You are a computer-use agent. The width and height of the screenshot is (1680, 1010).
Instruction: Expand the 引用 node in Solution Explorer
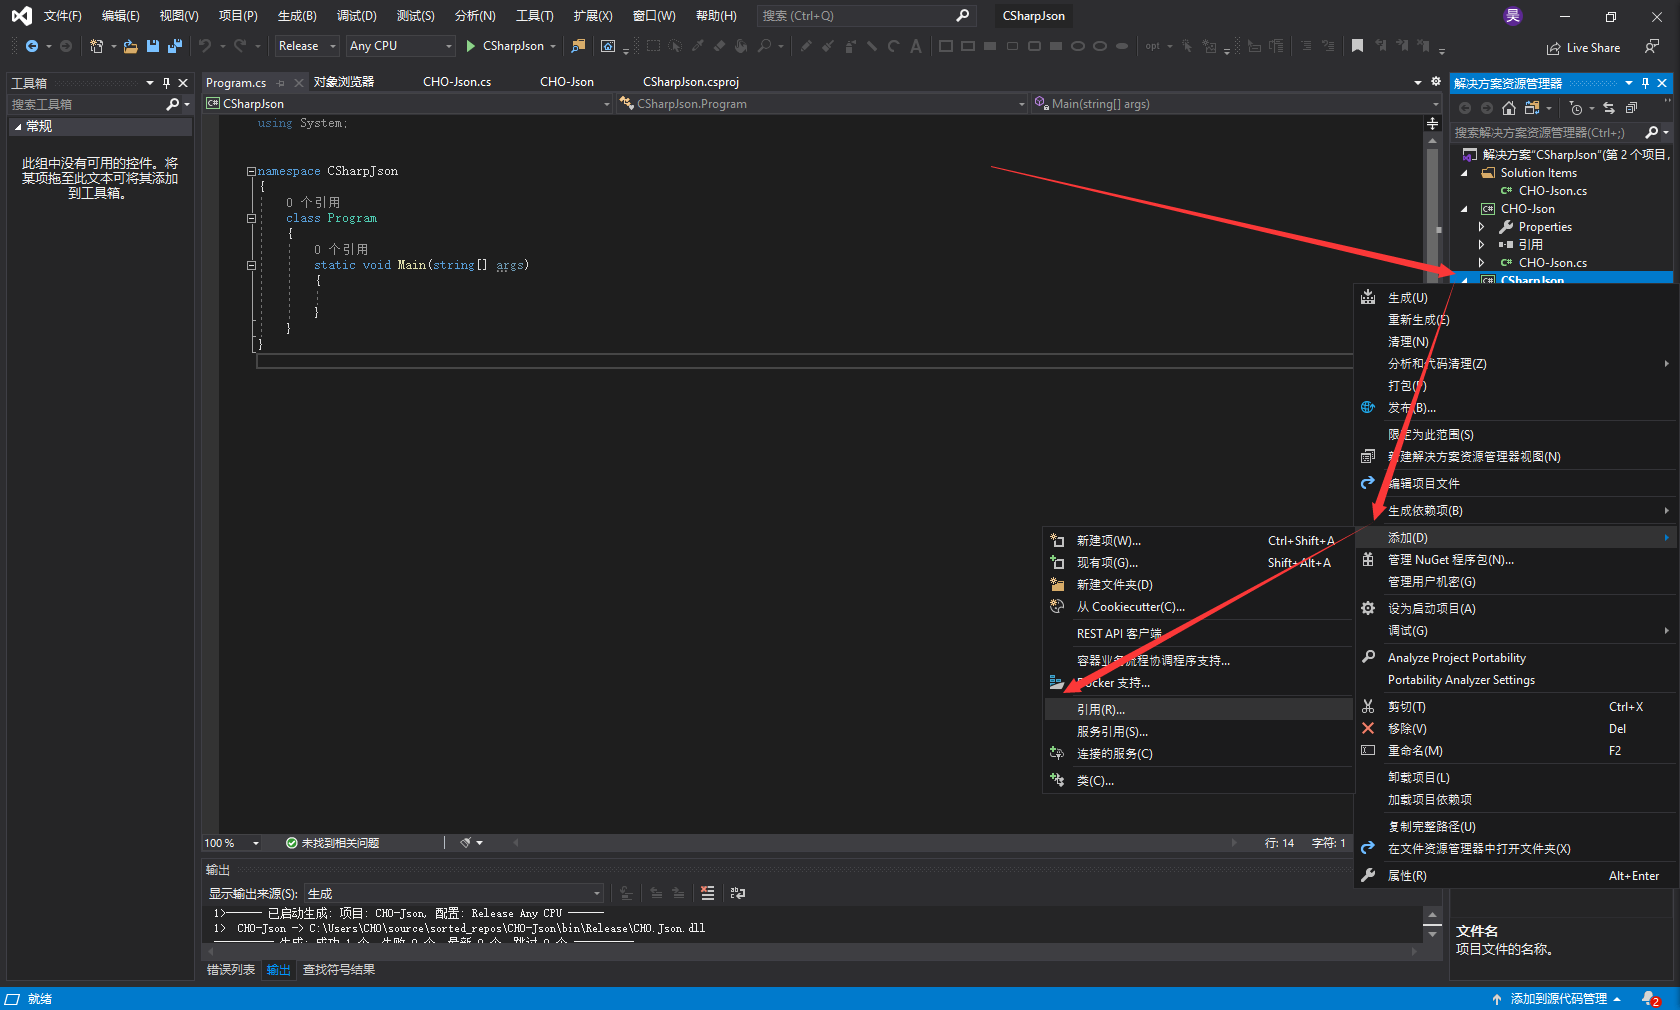(1482, 245)
